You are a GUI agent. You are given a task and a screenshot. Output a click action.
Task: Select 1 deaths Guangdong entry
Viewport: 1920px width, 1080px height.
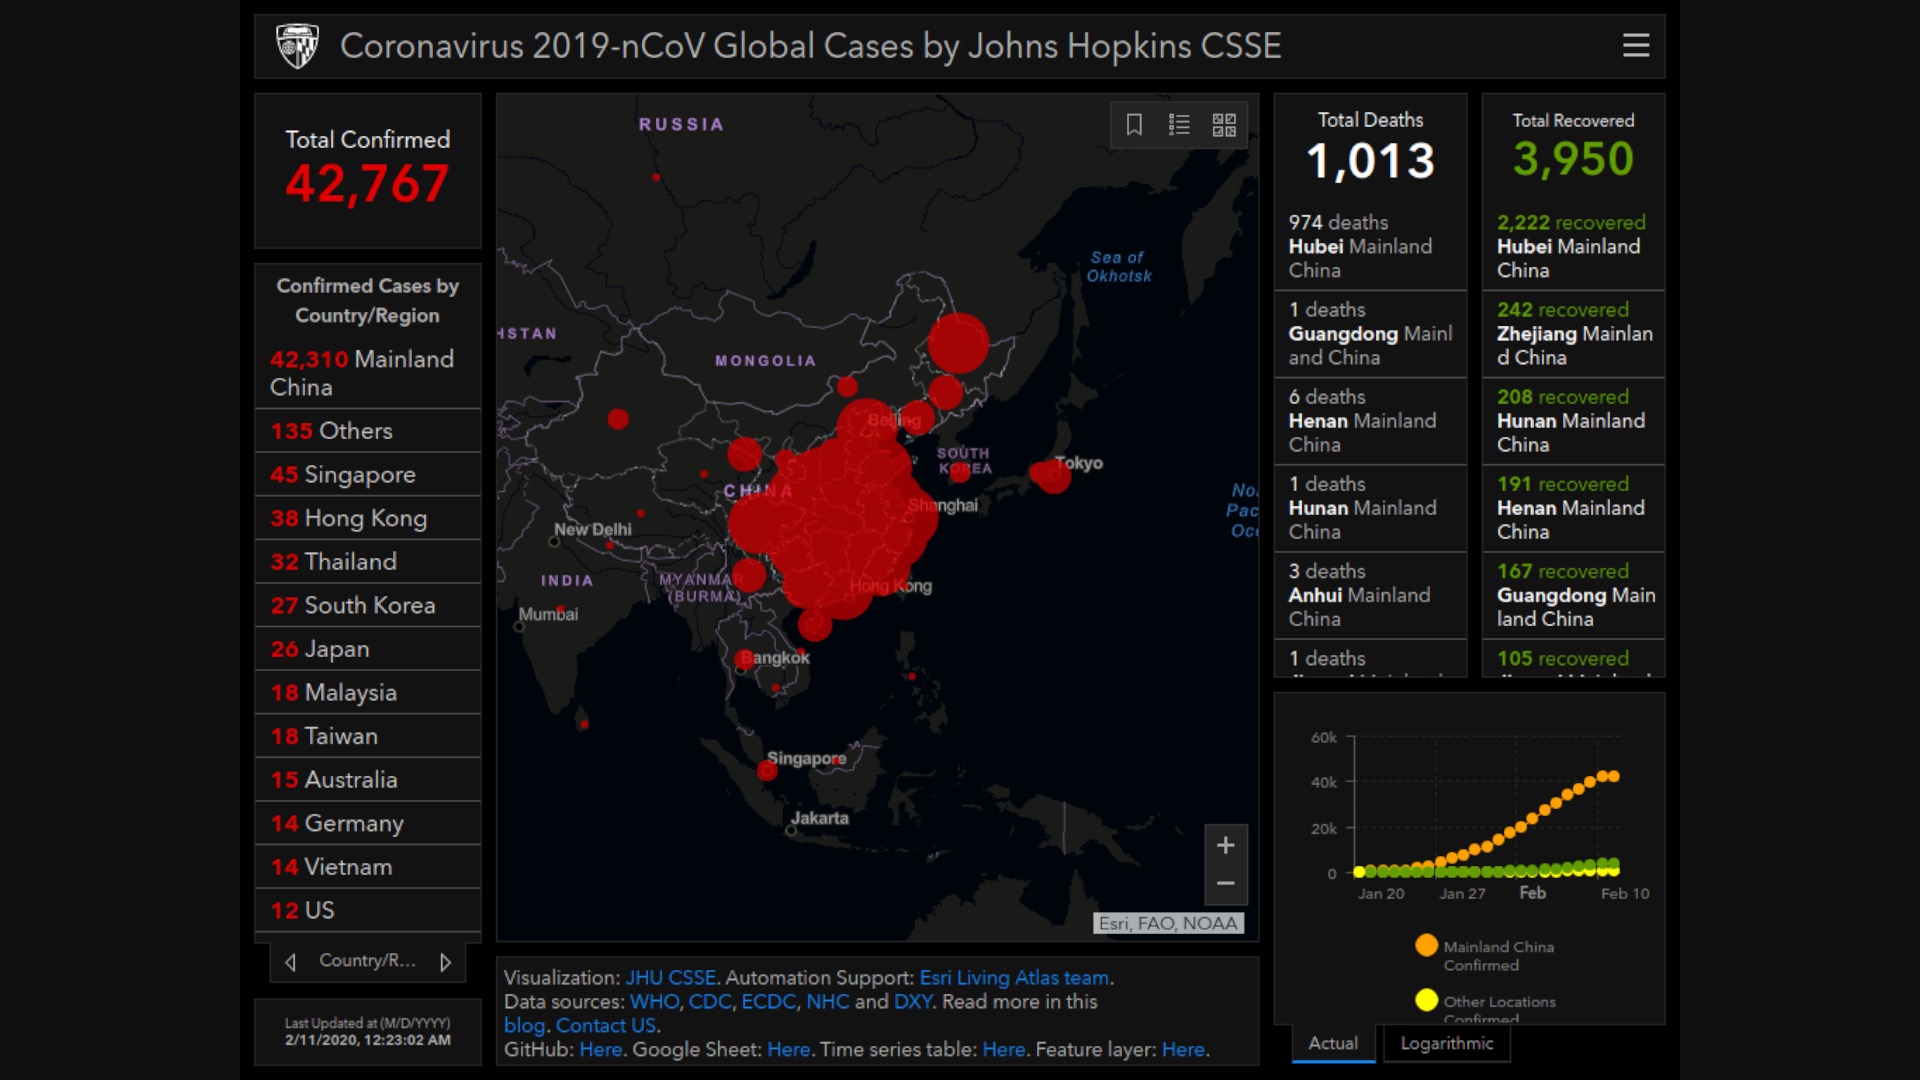(1370, 333)
